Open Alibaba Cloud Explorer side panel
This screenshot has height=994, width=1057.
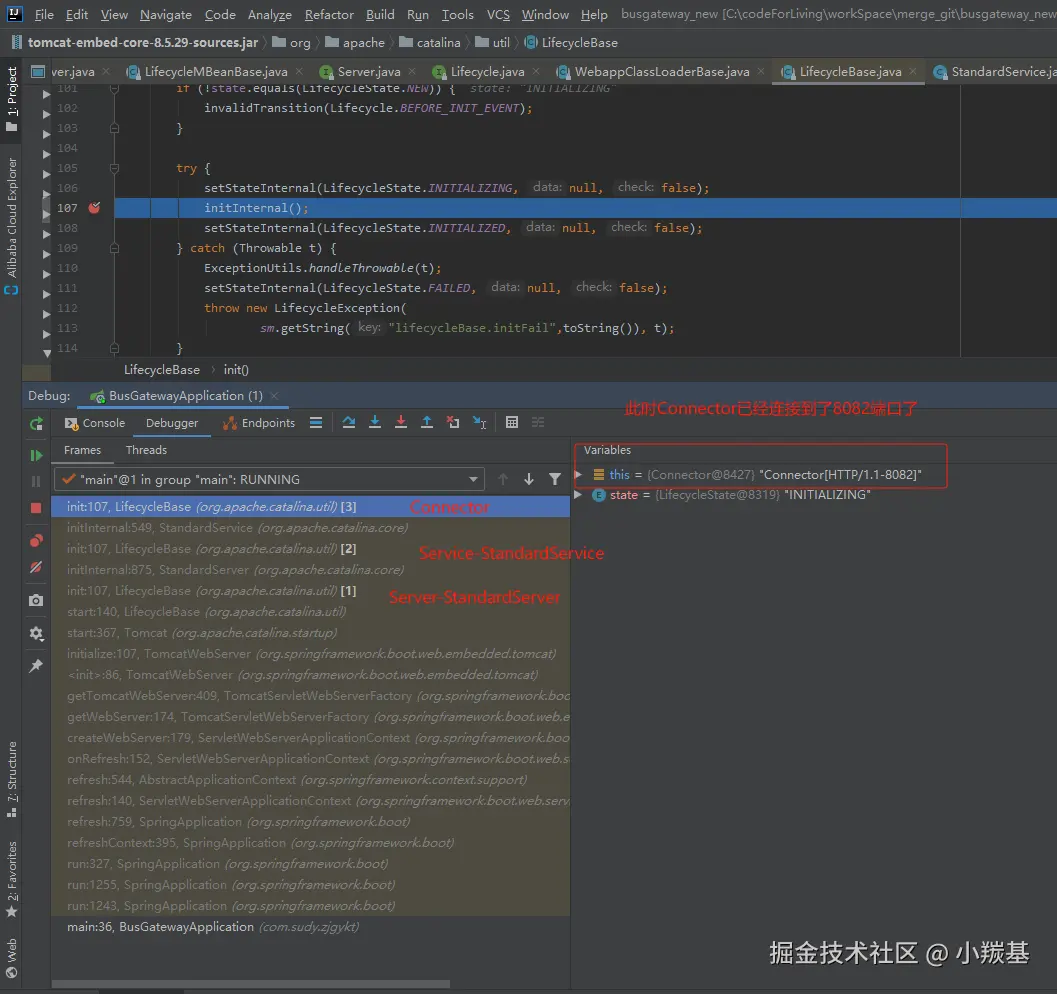pyautogui.click(x=11, y=226)
